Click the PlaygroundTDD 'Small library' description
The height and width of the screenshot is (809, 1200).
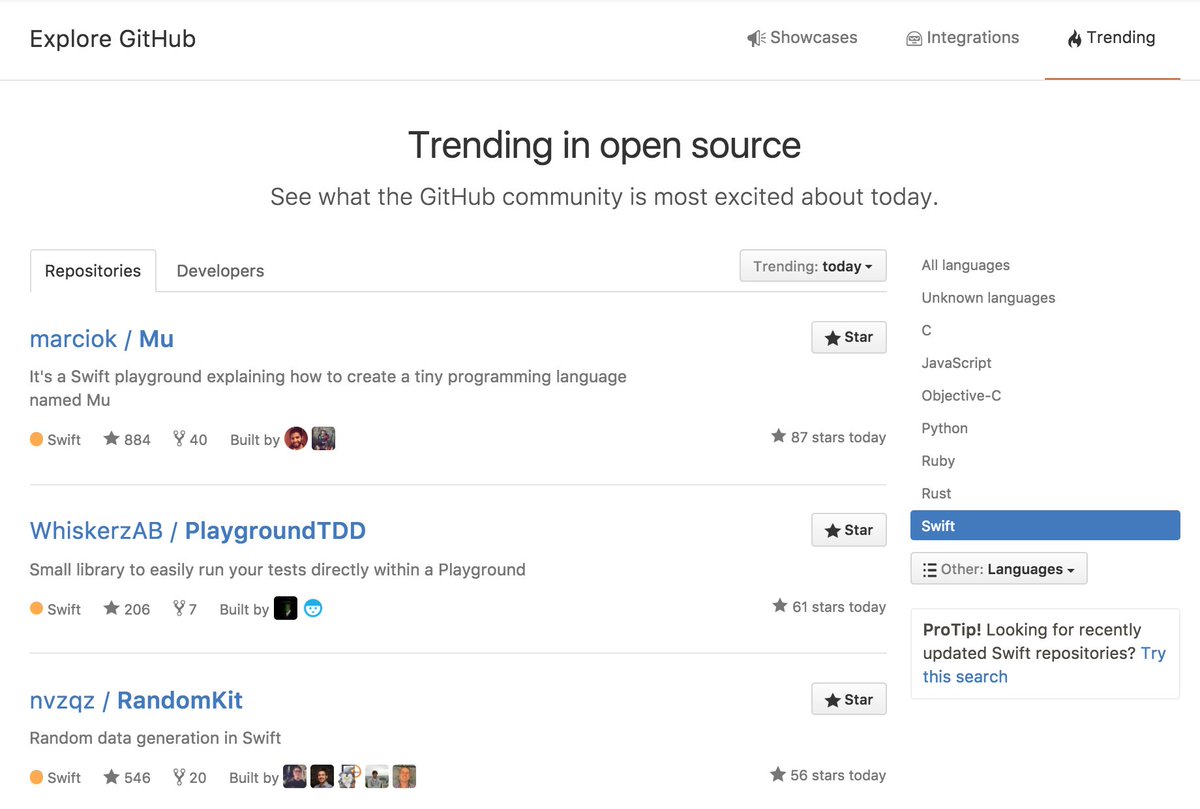click(277, 570)
